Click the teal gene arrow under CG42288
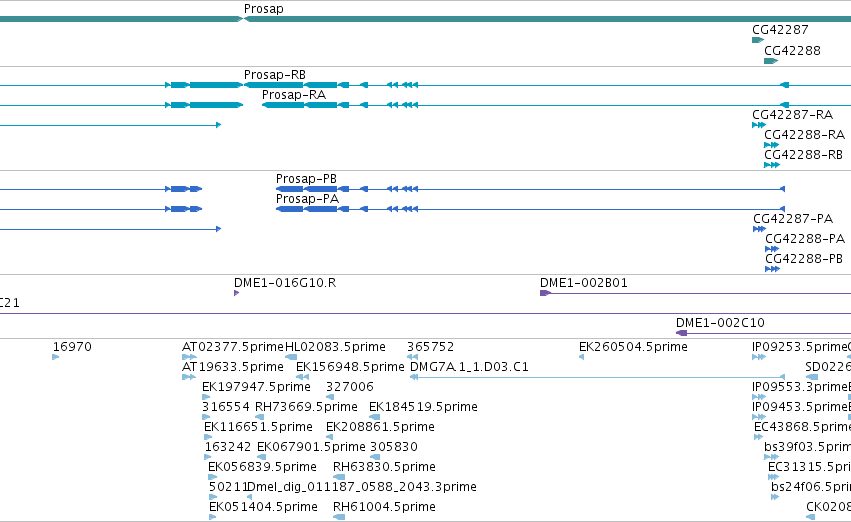Viewport: 851px width, 522px height. click(771, 61)
